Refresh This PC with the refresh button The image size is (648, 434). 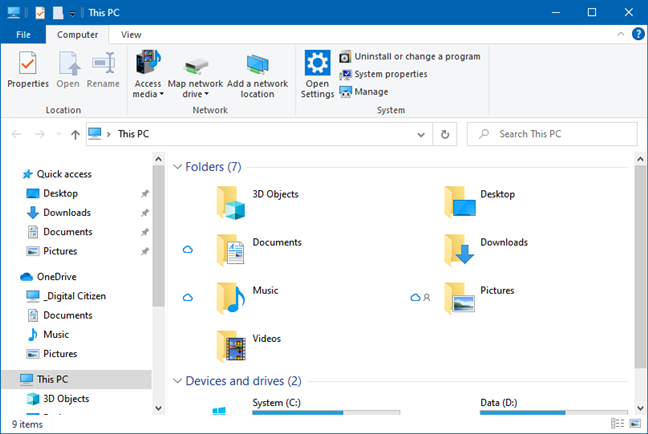tap(445, 134)
